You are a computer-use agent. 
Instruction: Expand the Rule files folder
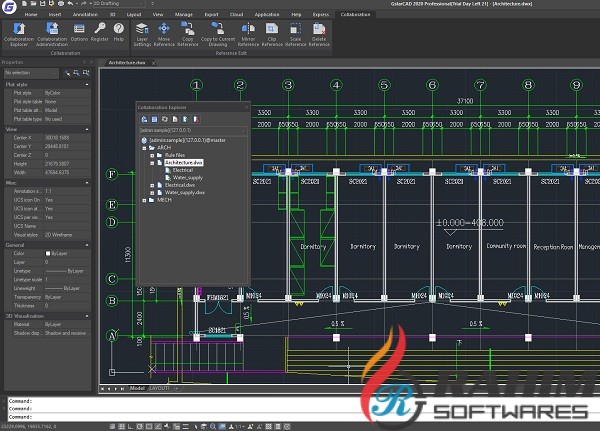coord(152,155)
